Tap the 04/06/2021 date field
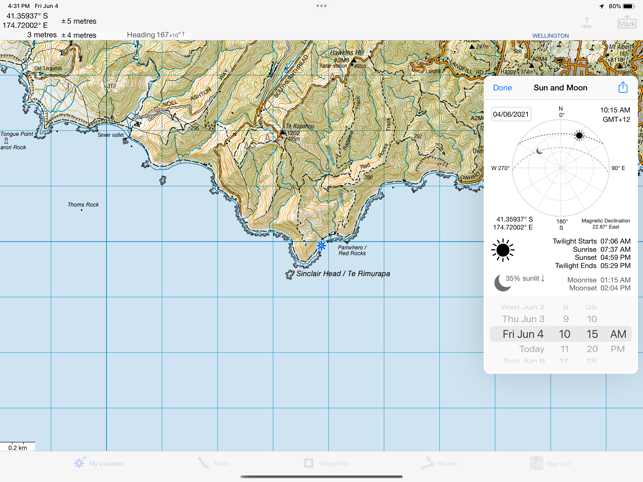The height and width of the screenshot is (482, 643). coord(510,114)
